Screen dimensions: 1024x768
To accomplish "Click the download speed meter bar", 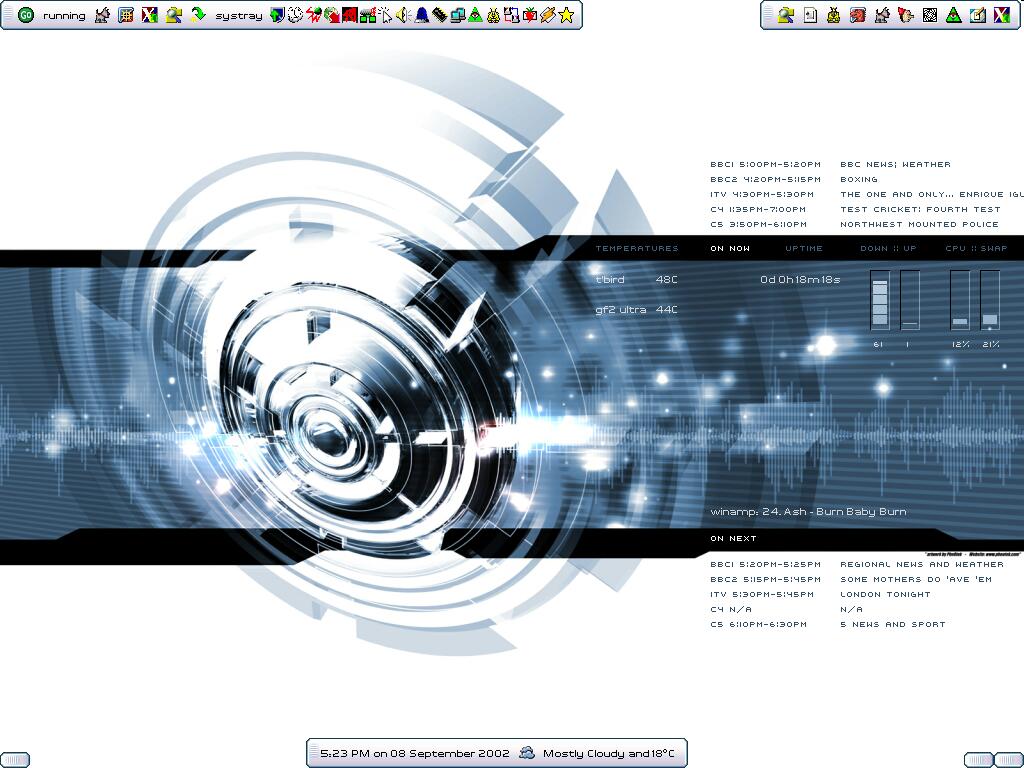I will [879, 300].
